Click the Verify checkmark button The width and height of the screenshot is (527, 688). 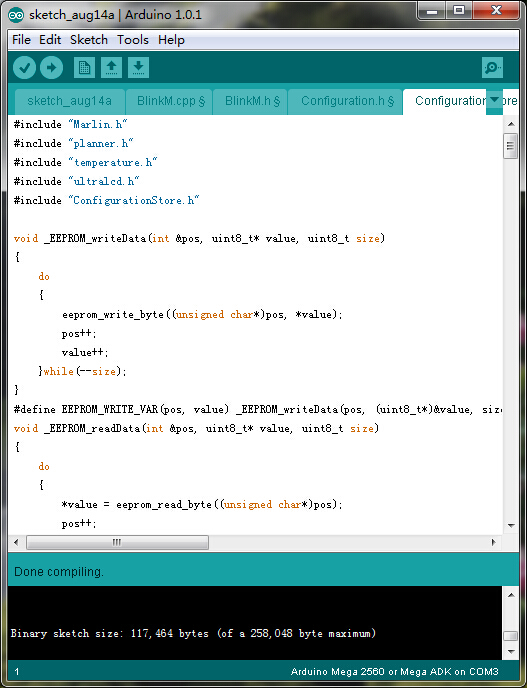tap(24, 68)
